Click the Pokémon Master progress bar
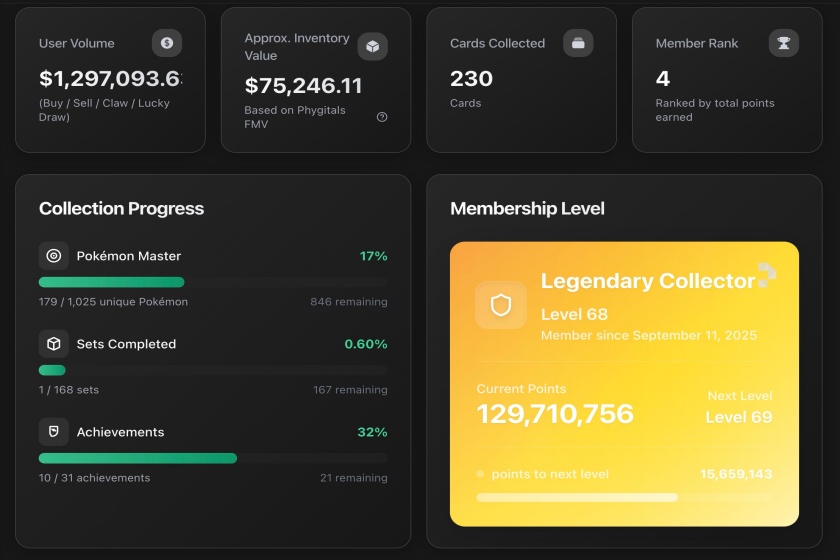 point(212,282)
